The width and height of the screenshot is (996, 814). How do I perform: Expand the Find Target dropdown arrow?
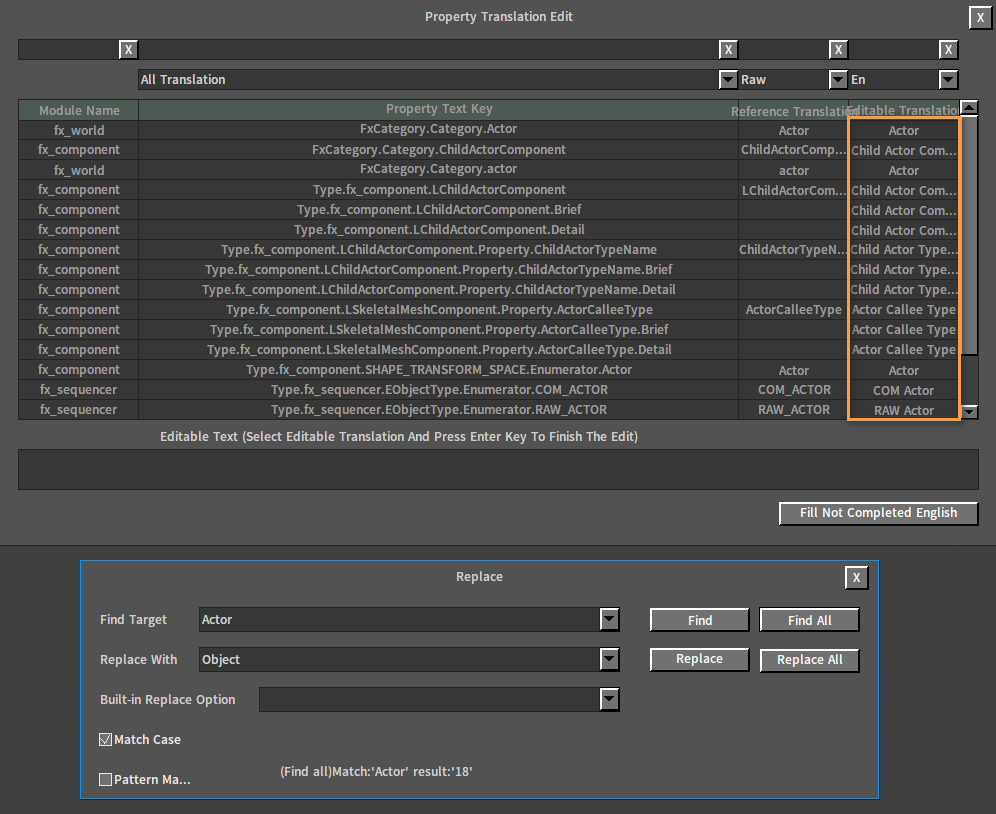tap(609, 620)
